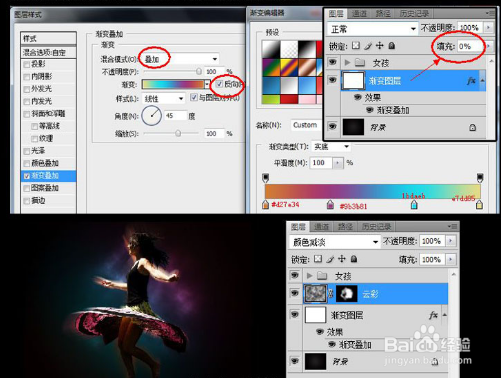501x378 pixels.
Task: Click fx icon on highlighted 渐变图层 layer
Action: point(471,81)
